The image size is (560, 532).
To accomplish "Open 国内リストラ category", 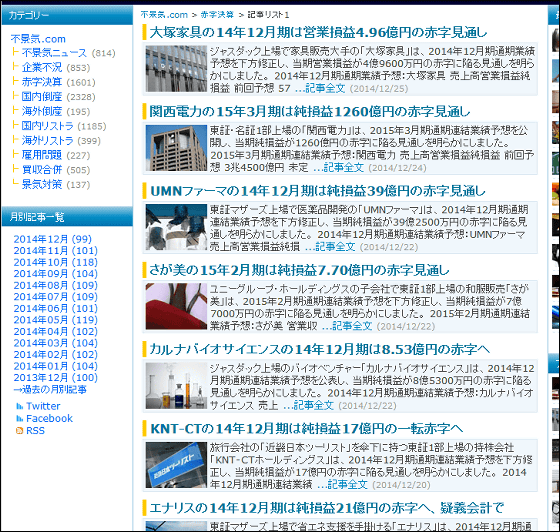I will [48, 126].
